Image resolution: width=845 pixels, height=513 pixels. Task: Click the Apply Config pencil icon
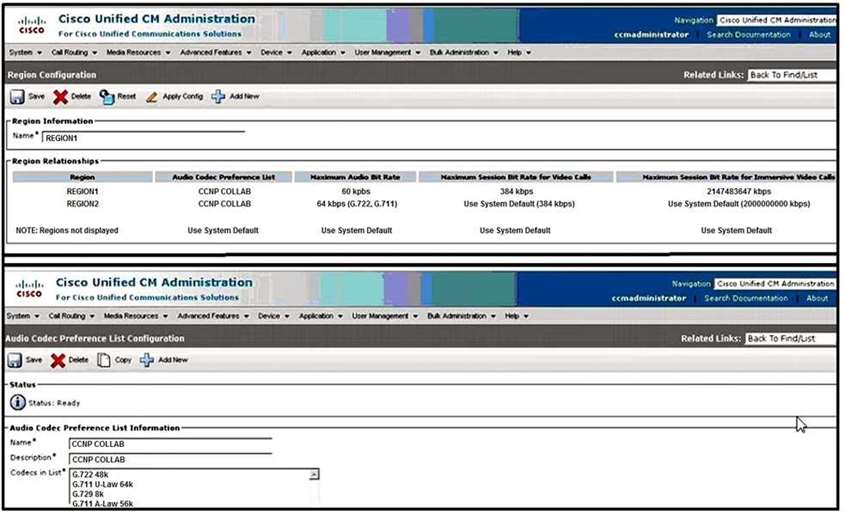pos(152,97)
